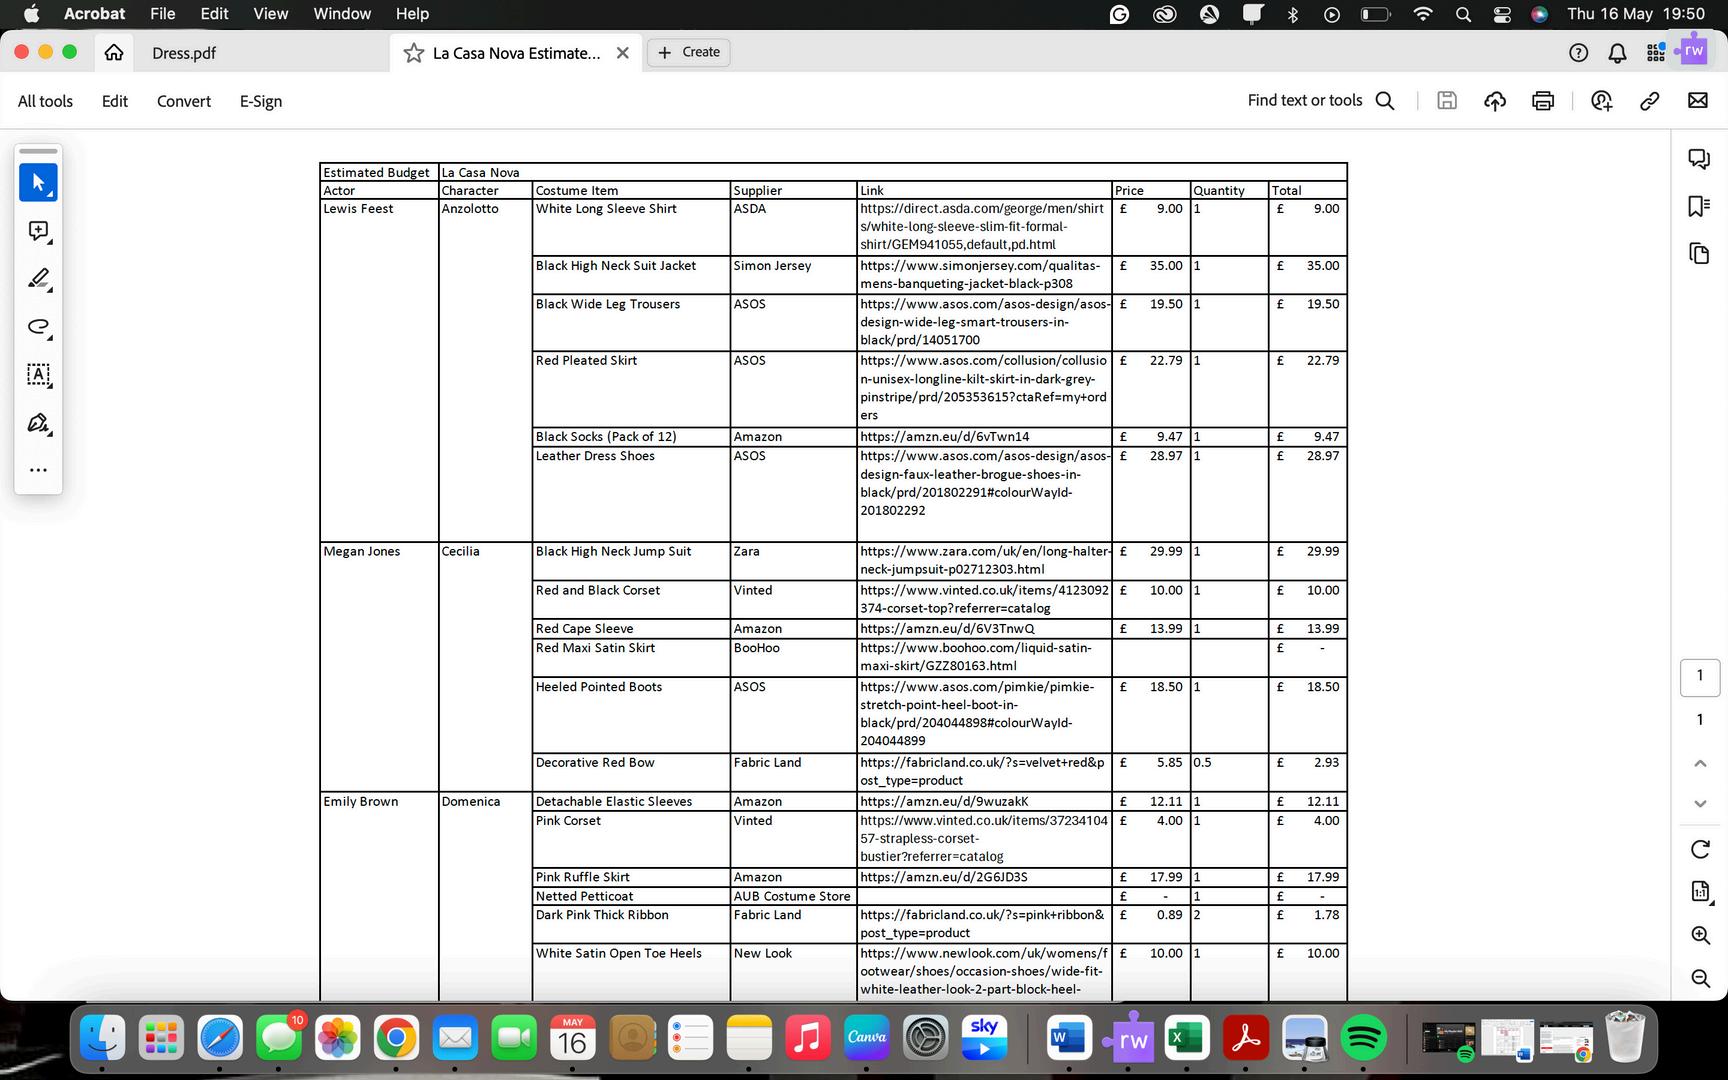Open Finder from the Dock
Viewport: 1728px width, 1080px height.
pos(102,1039)
